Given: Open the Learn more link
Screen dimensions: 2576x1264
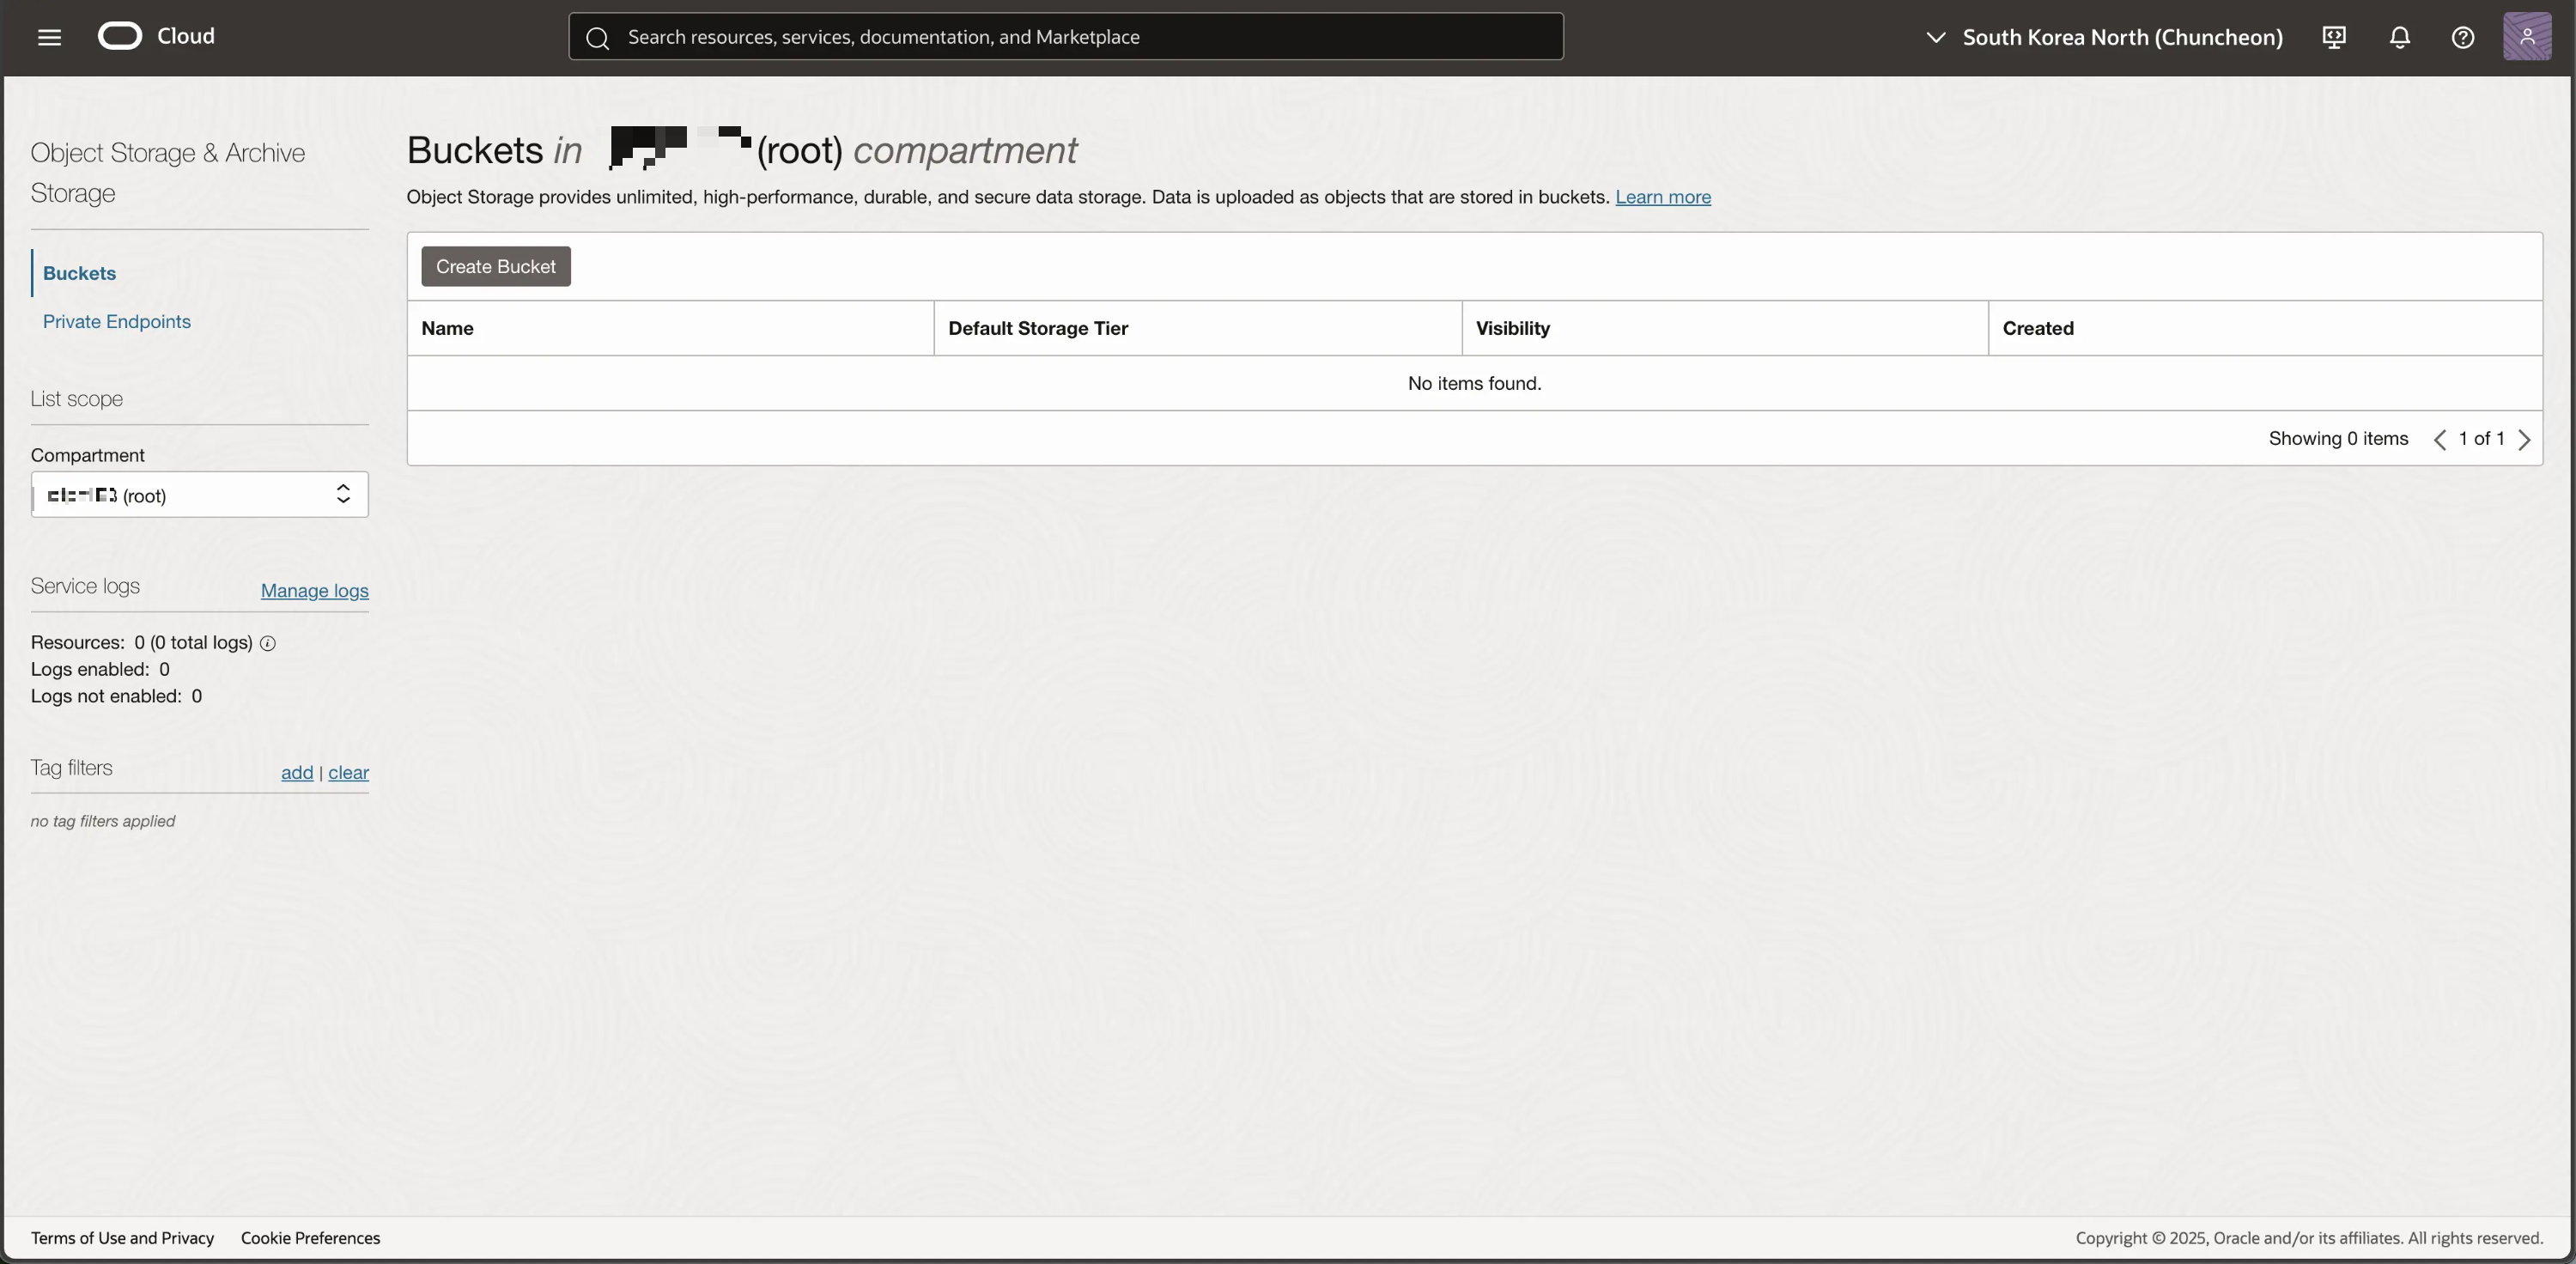Looking at the screenshot, I should tap(1662, 197).
